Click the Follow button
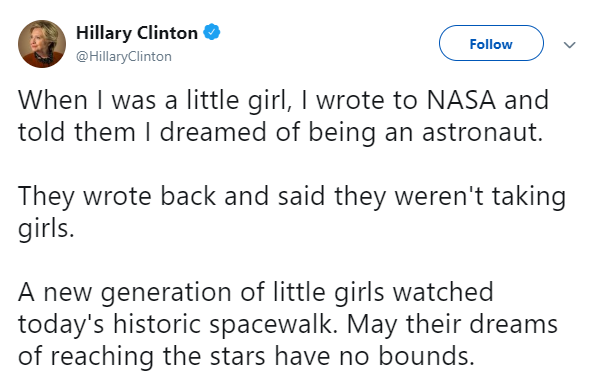This screenshot has width=603, height=385. pos(491,43)
